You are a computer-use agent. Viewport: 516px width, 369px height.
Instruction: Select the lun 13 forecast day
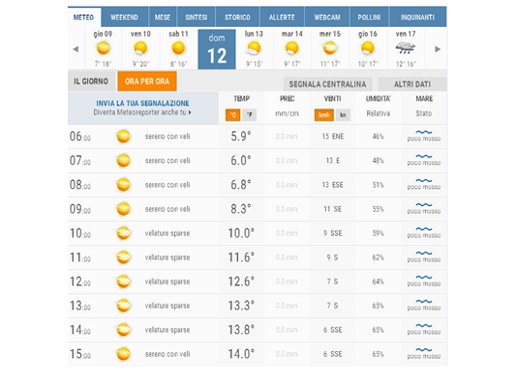(254, 49)
